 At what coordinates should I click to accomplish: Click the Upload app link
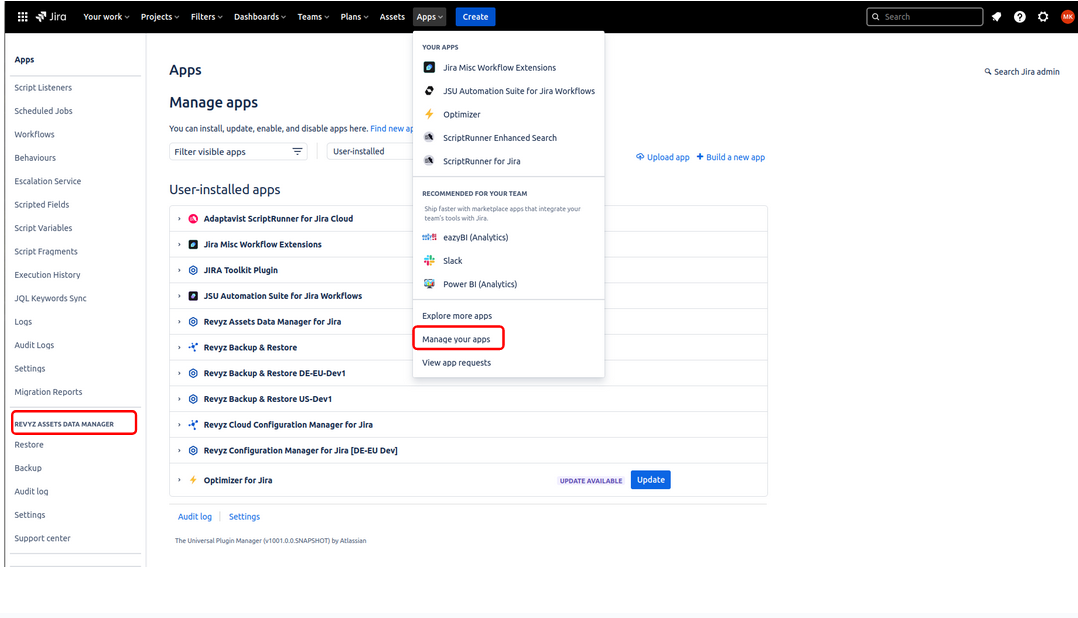[662, 157]
